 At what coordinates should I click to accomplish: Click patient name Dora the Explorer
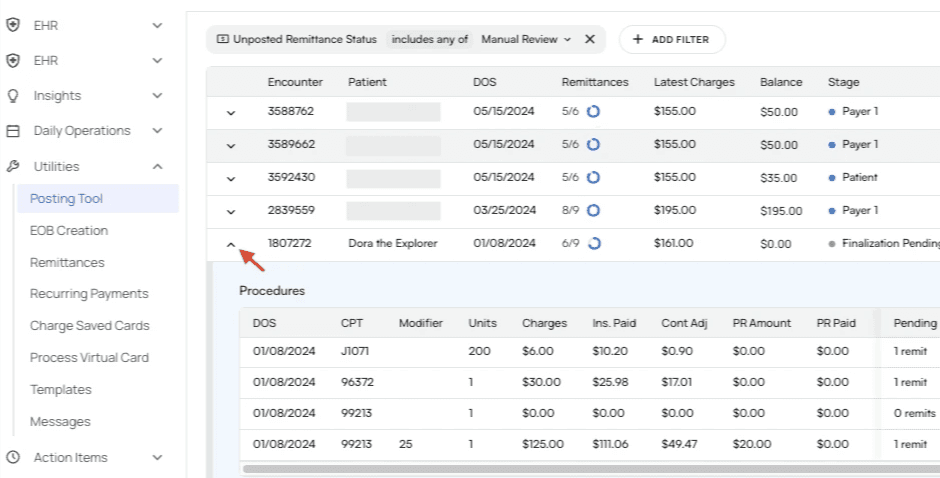click(x=393, y=243)
